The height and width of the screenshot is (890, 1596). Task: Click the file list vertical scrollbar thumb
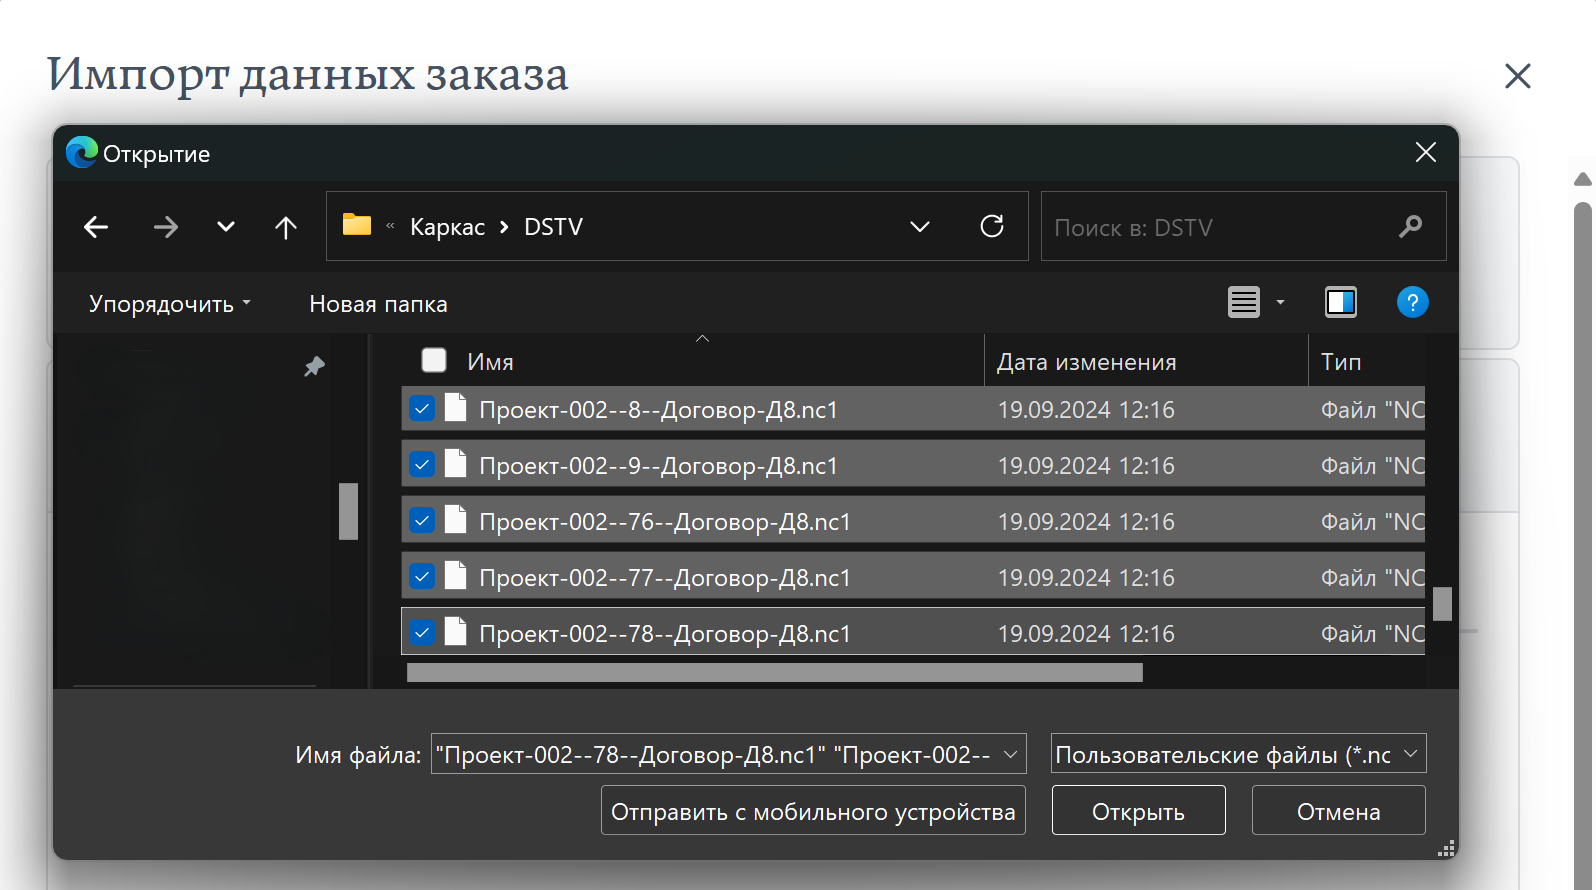point(1442,604)
